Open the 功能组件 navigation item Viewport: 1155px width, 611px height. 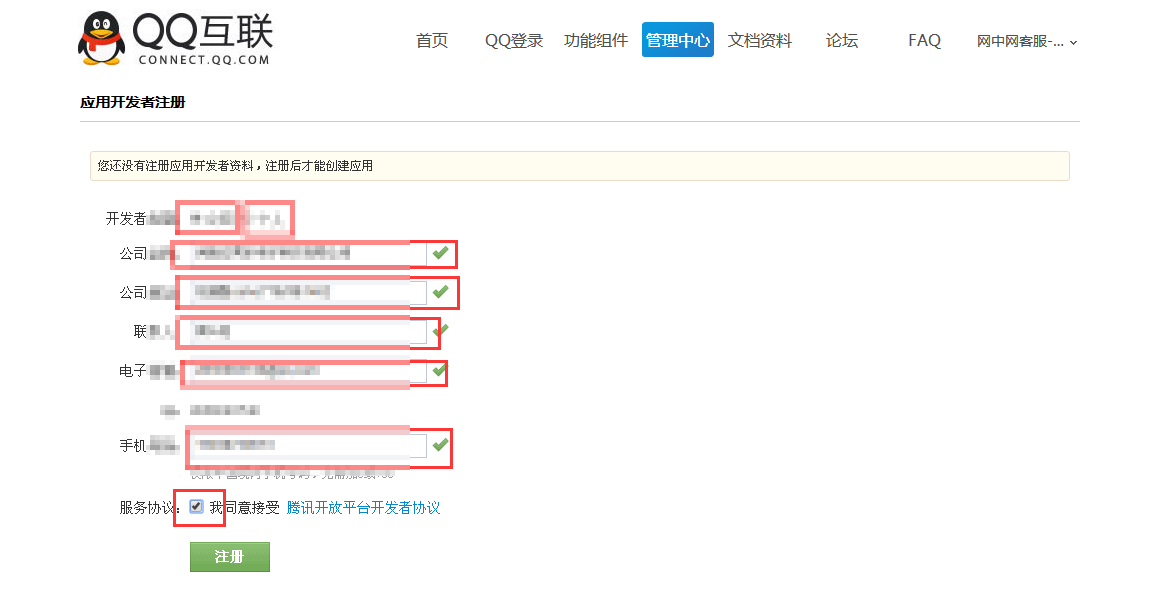[x=596, y=41]
